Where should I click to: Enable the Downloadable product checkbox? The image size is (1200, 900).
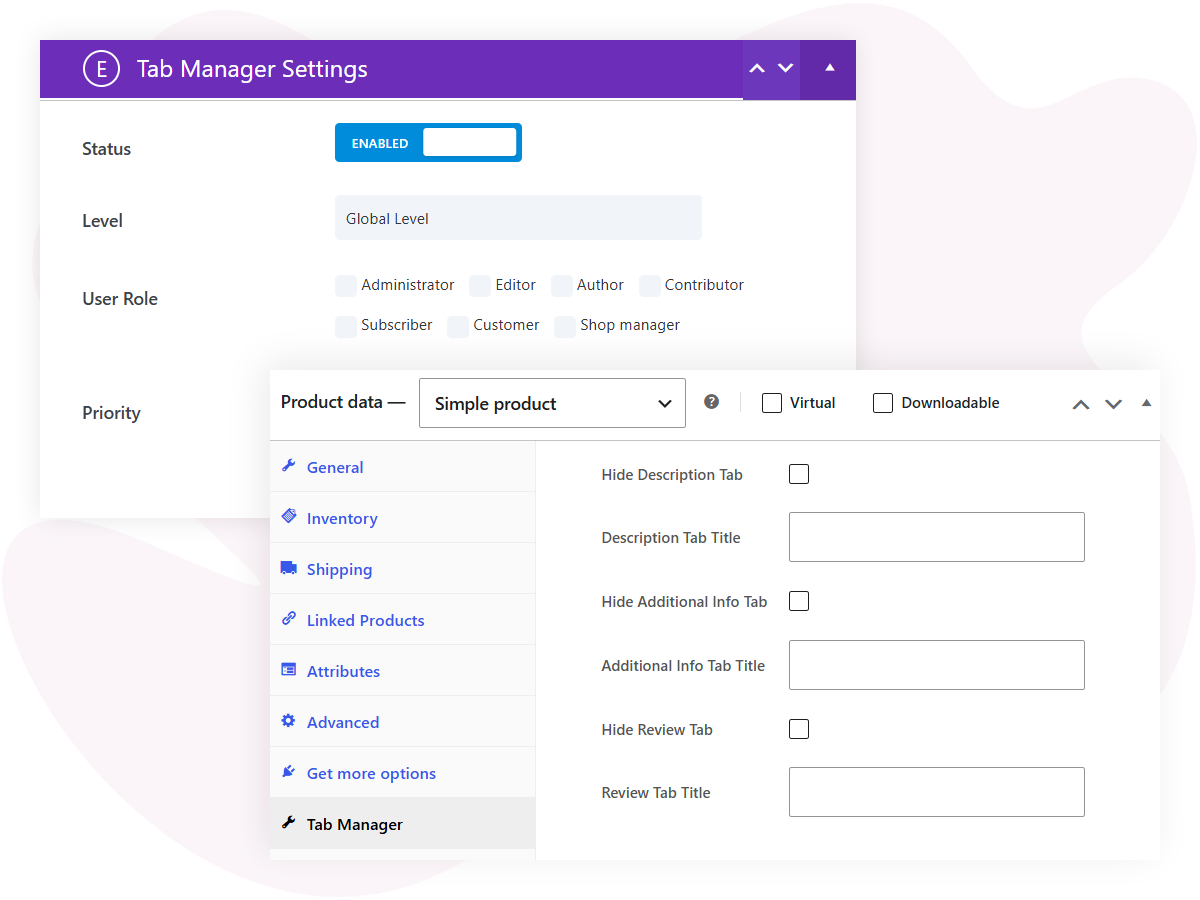[x=882, y=403]
